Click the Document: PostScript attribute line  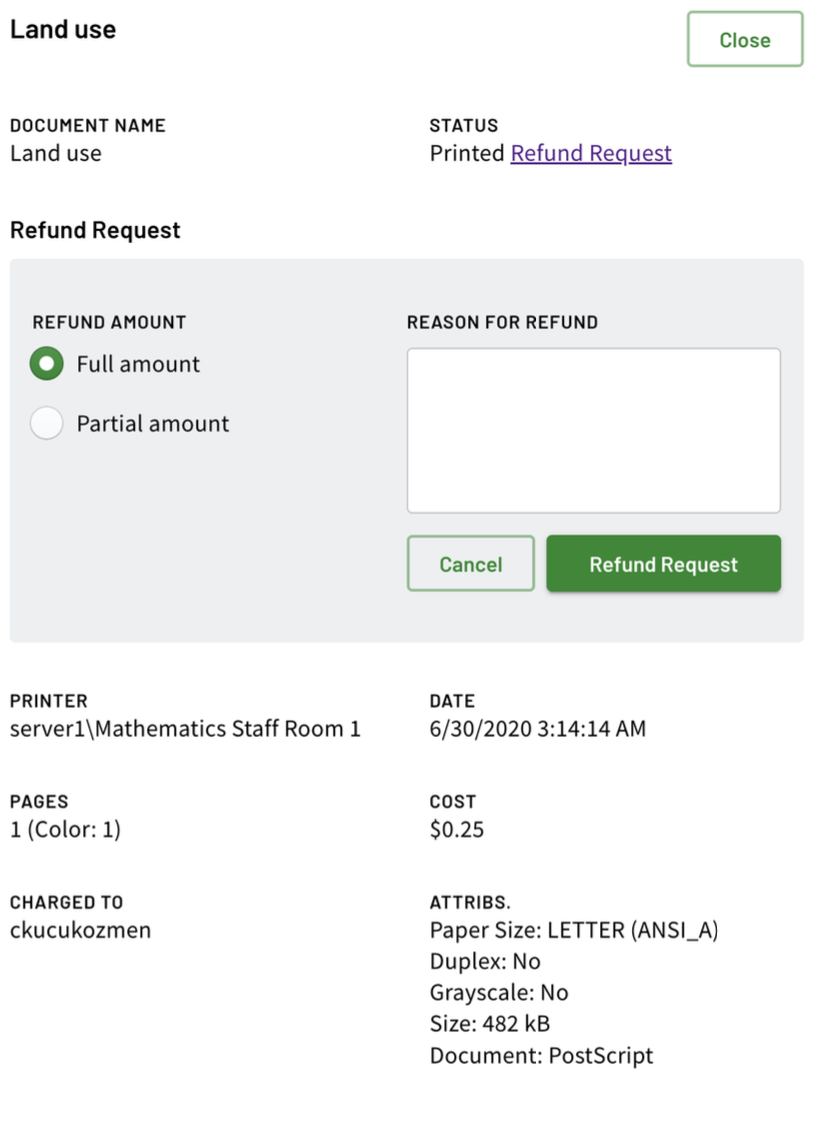click(x=541, y=1055)
